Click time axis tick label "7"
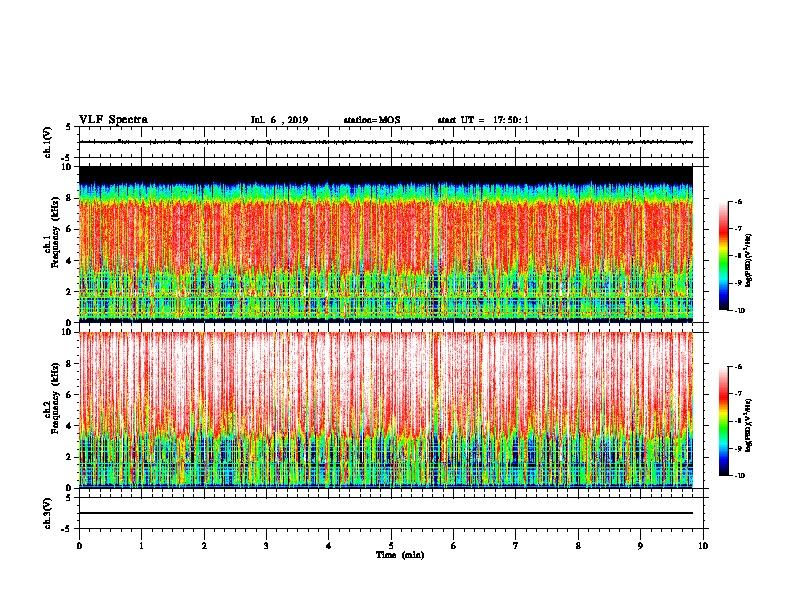 click(x=516, y=545)
